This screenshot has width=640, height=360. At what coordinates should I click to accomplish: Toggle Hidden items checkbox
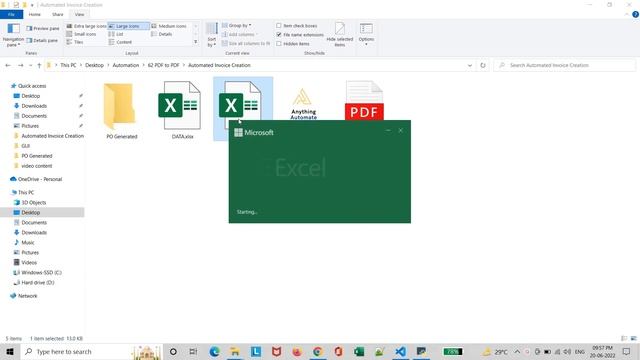pyautogui.click(x=293, y=44)
